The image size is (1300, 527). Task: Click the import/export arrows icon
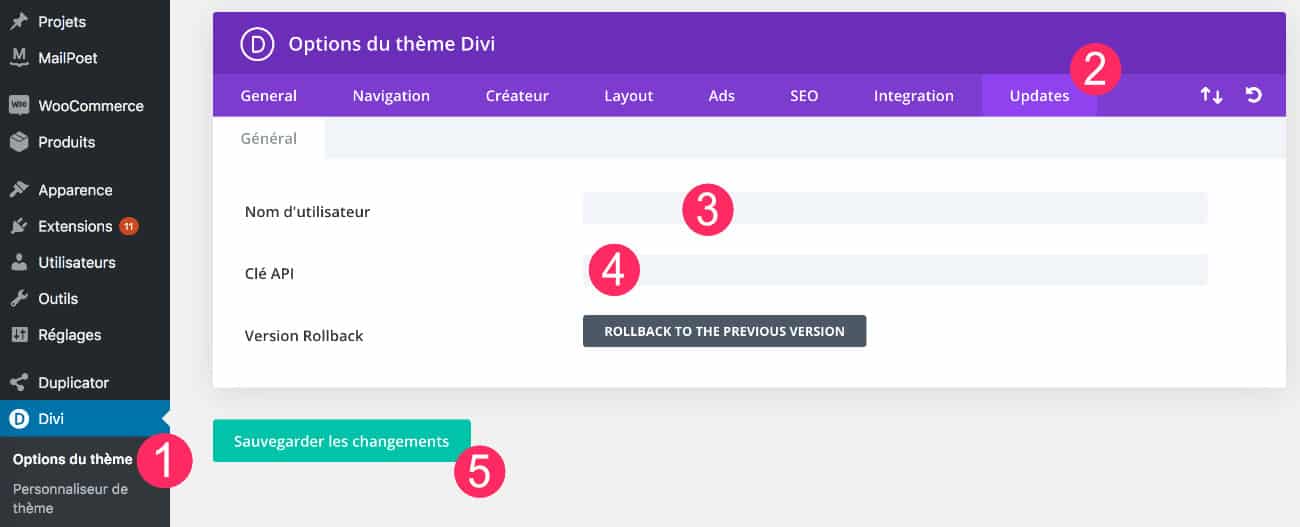coord(1211,95)
